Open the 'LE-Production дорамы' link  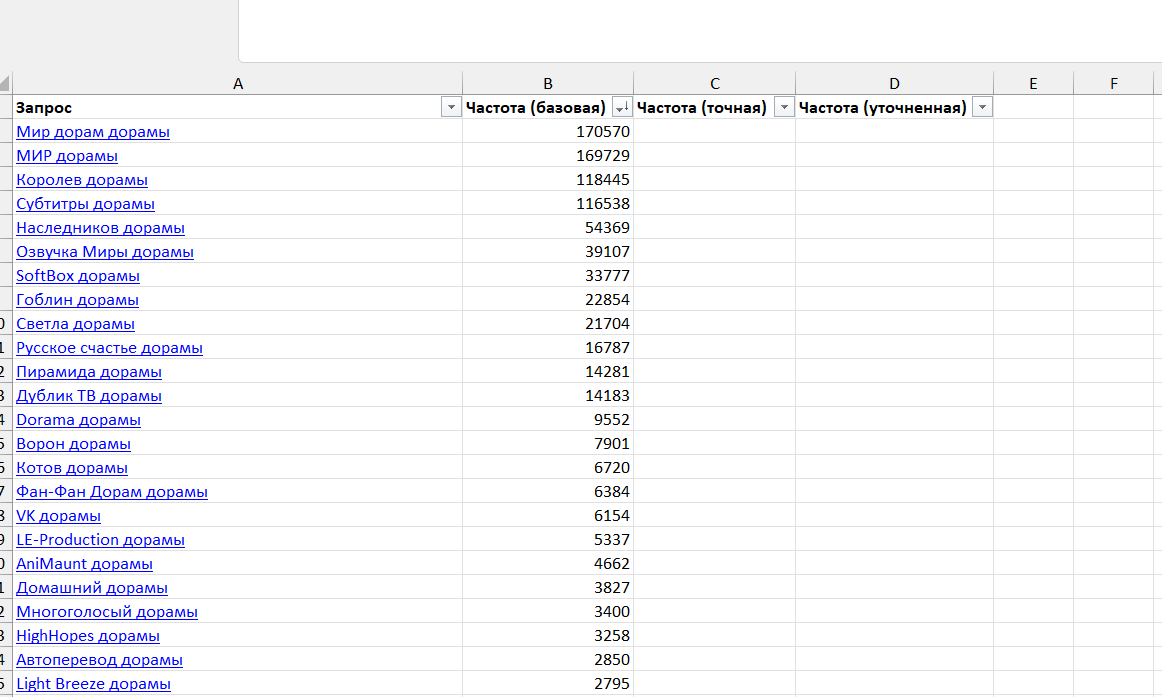coord(100,540)
